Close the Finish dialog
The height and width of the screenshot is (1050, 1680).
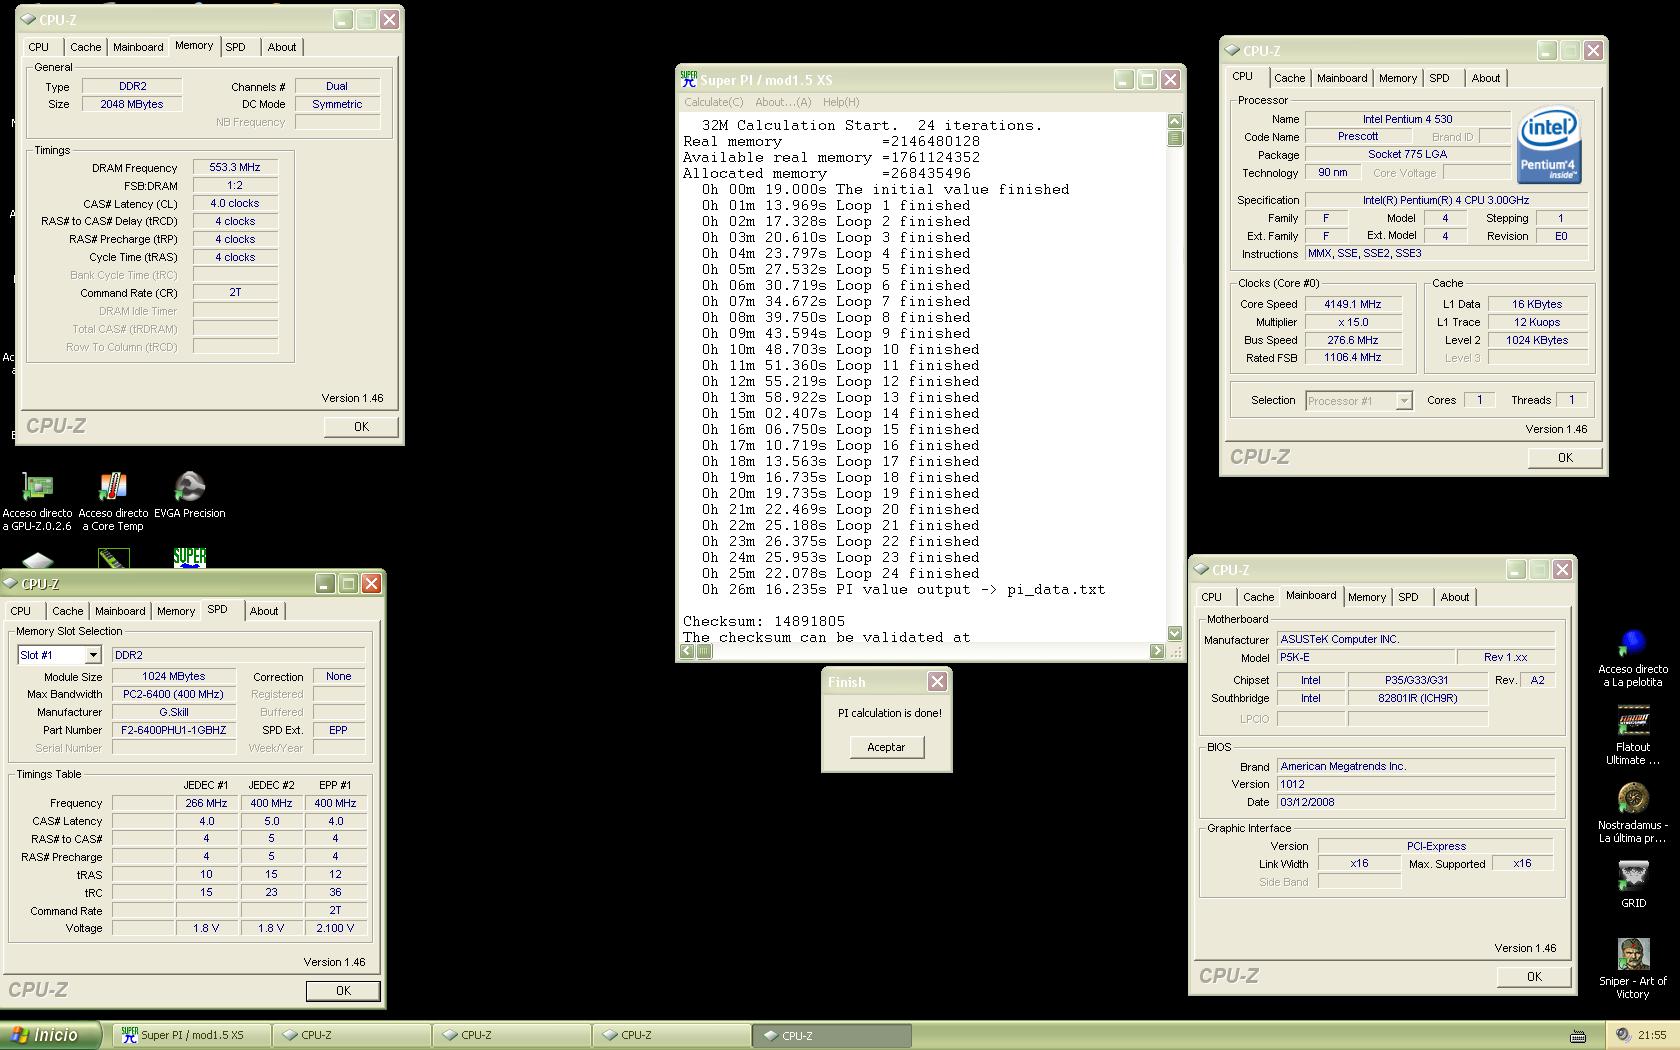click(937, 681)
